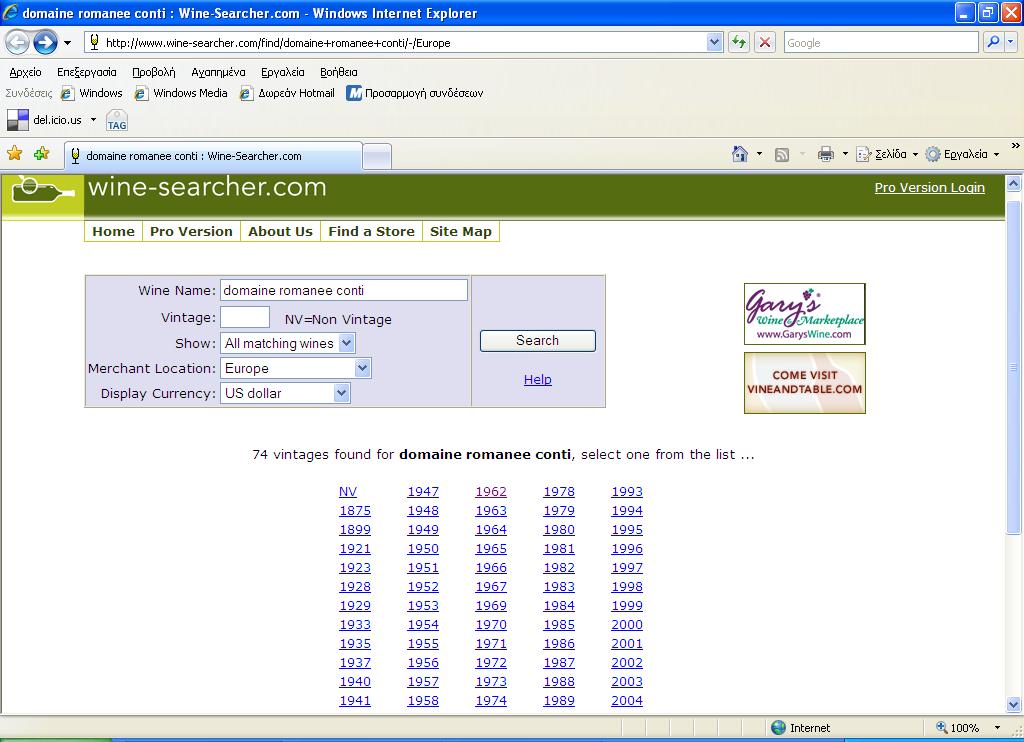Open the Show matching wines dropdown
This screenshot has width=1024, height=742.
[288, 343]
